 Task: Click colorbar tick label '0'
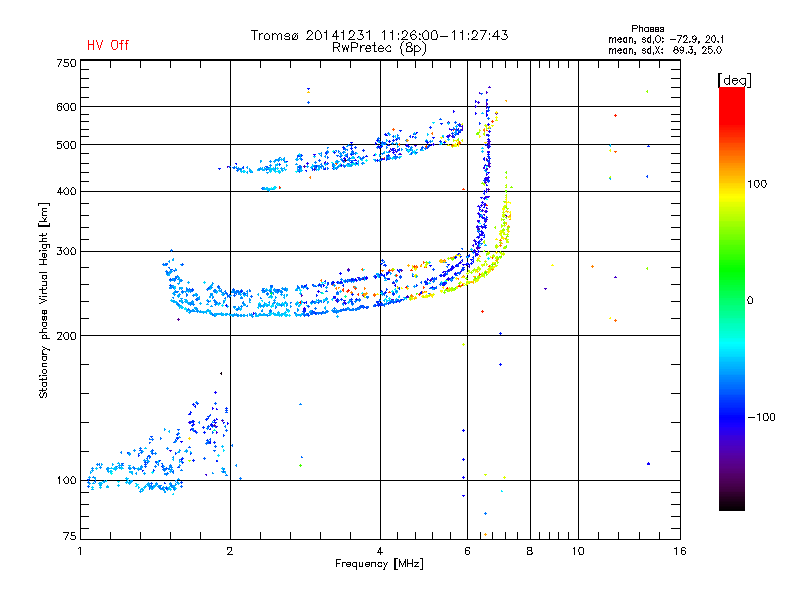(x=750, y=301)
